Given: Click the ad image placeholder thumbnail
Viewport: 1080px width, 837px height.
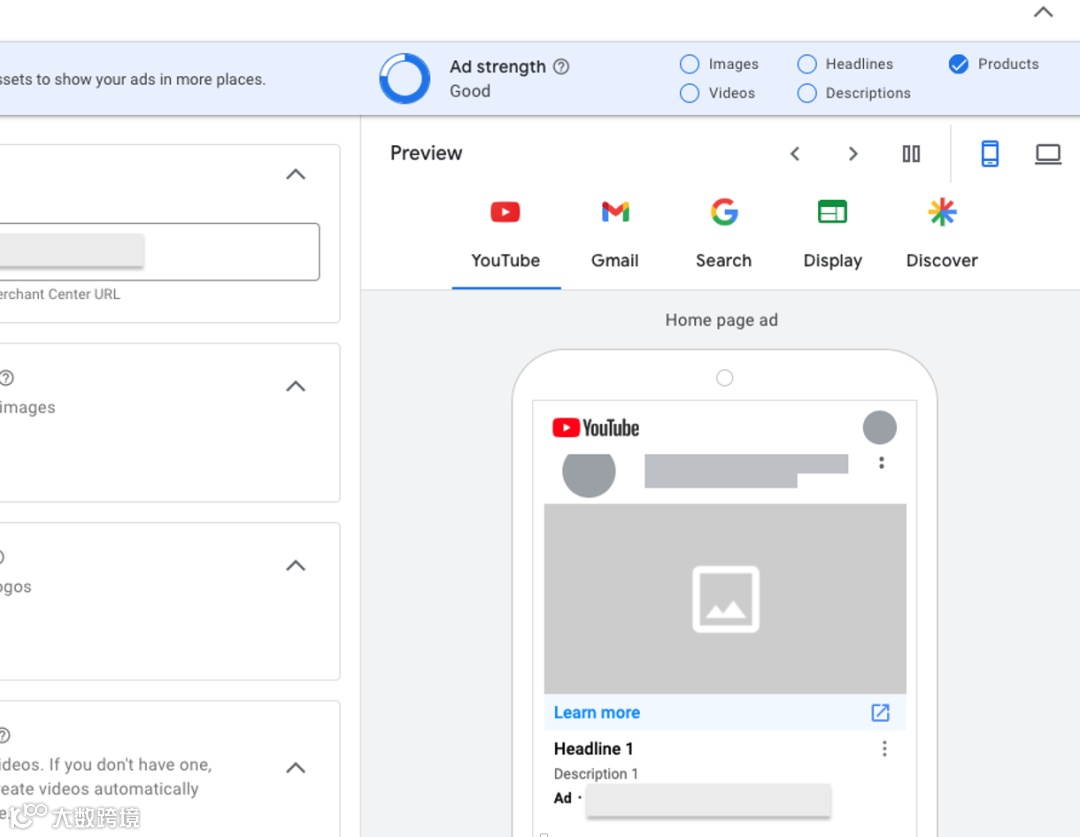Looking at the screenshot, I should pyautogui.click(x=725, y=599).
